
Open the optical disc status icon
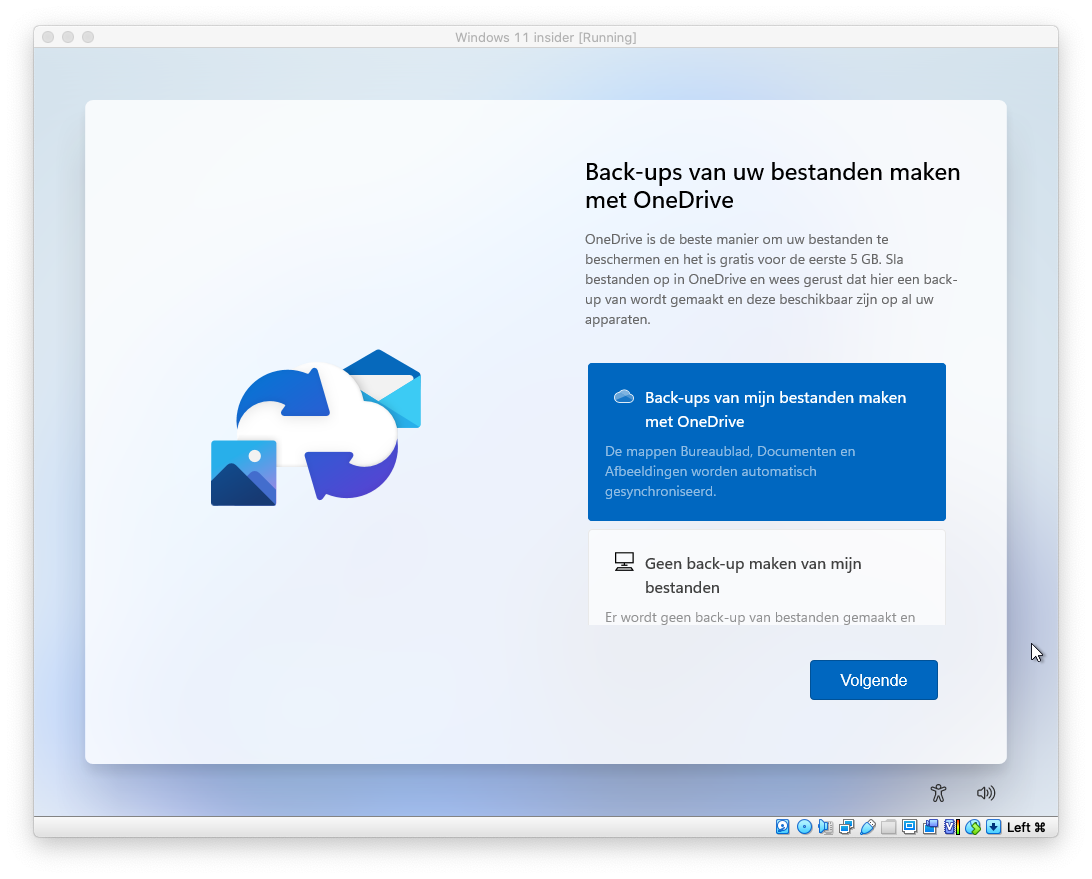804,827
